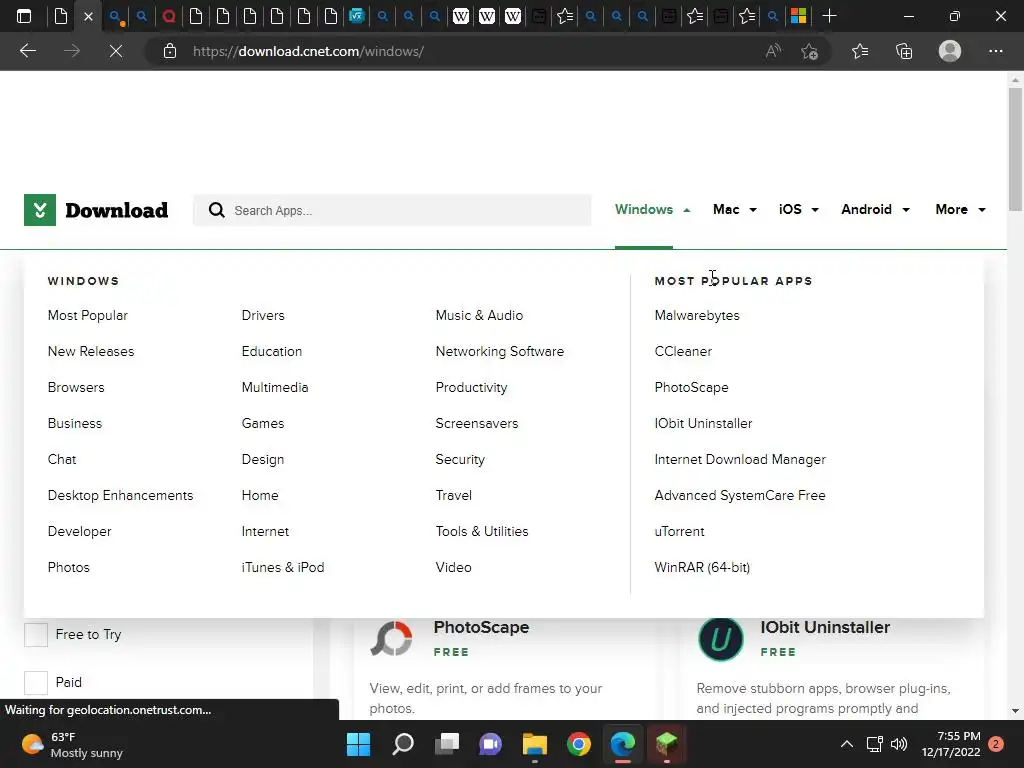Open taskbar Search icon
This screenshot has height=768, width=1024.
pos(402,744)
